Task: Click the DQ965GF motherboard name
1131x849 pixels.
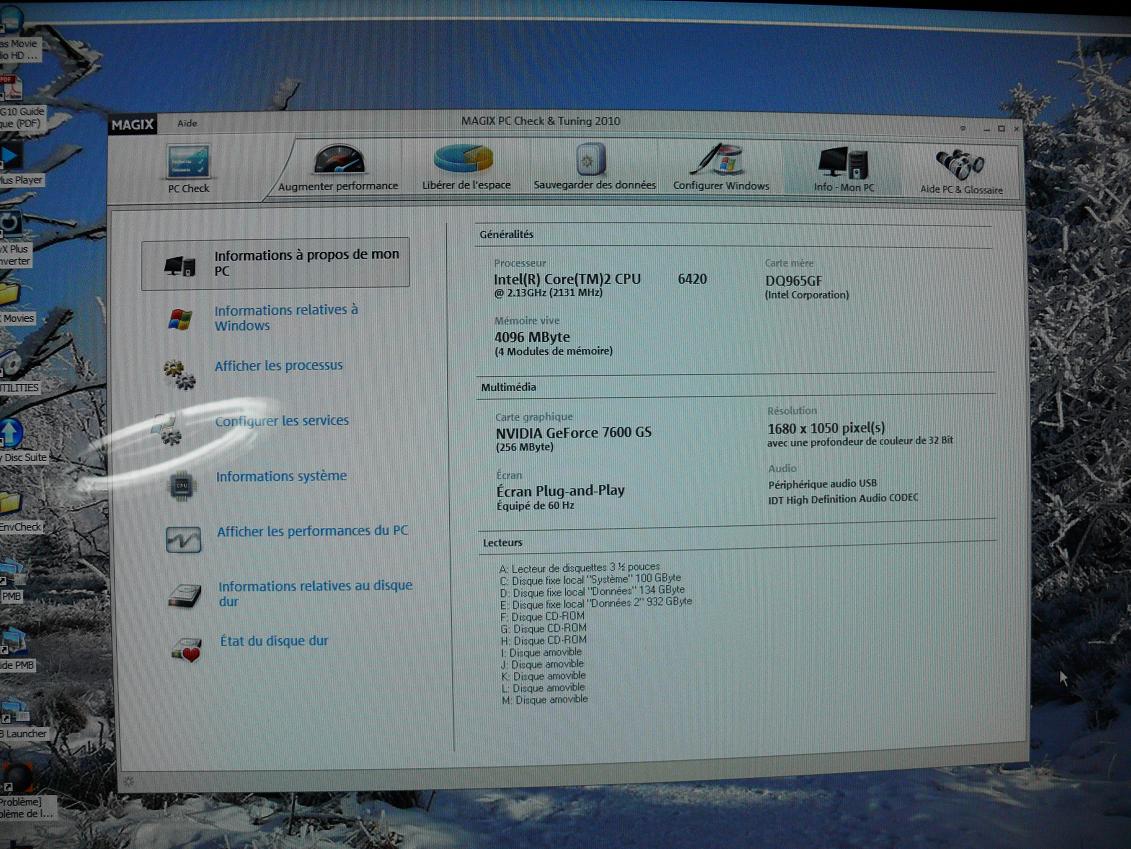Action: point(793,281)
